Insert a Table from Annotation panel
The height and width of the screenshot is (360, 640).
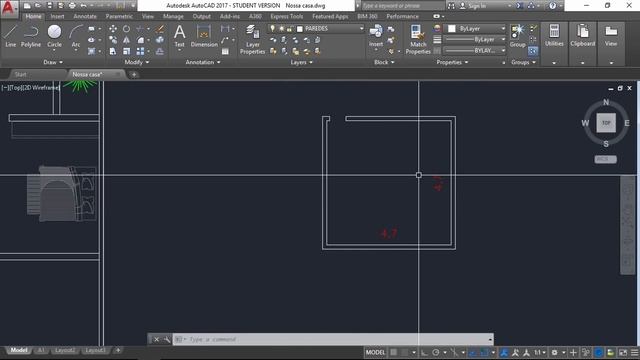[225, 51]
